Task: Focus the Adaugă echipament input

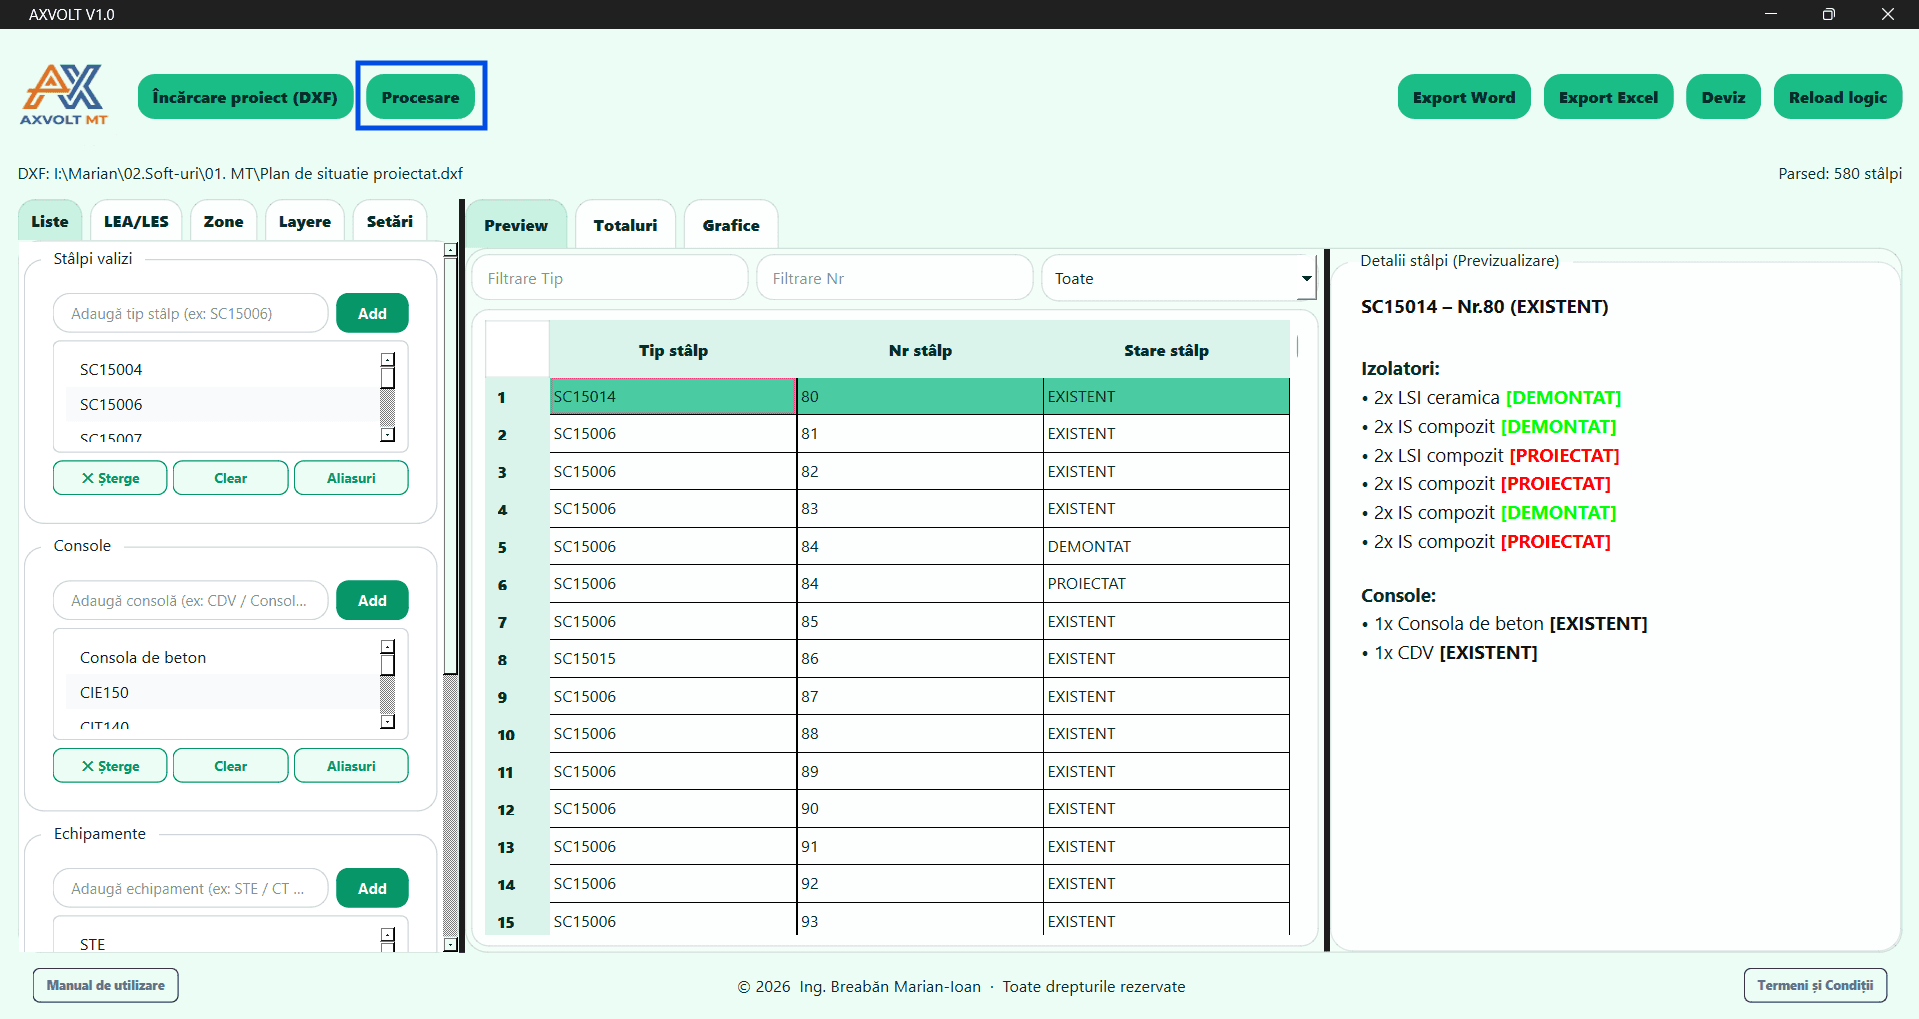Action: [x=191, y=888]
